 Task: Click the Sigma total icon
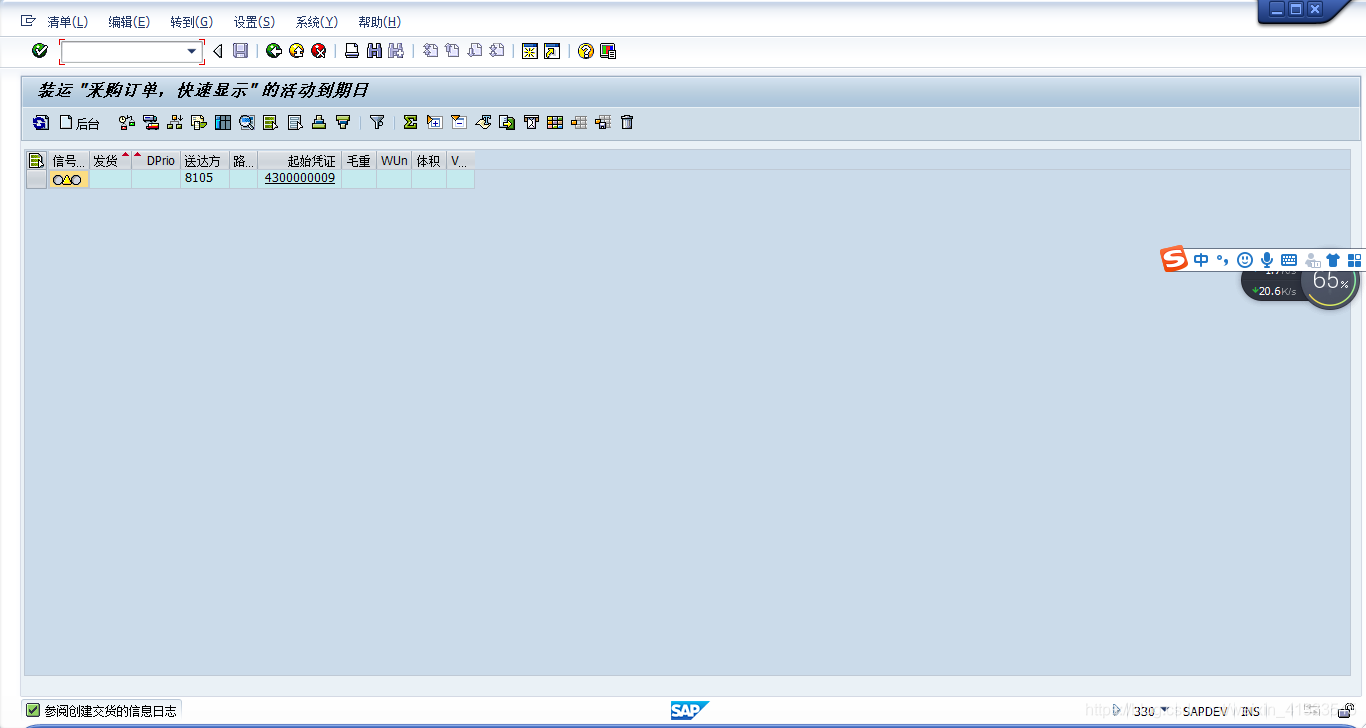pos(410,122)
